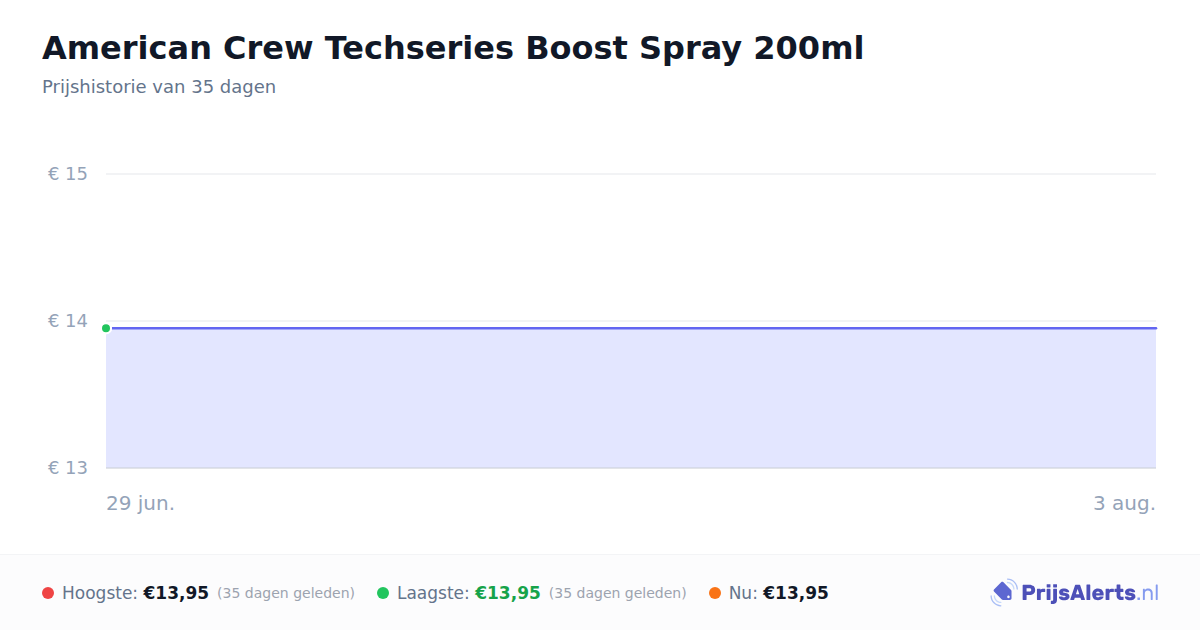This screenshot has height=630, width=1200.
Task: Click the PrijsAlerts price tag logo icon
Action: pos(1003,593)
